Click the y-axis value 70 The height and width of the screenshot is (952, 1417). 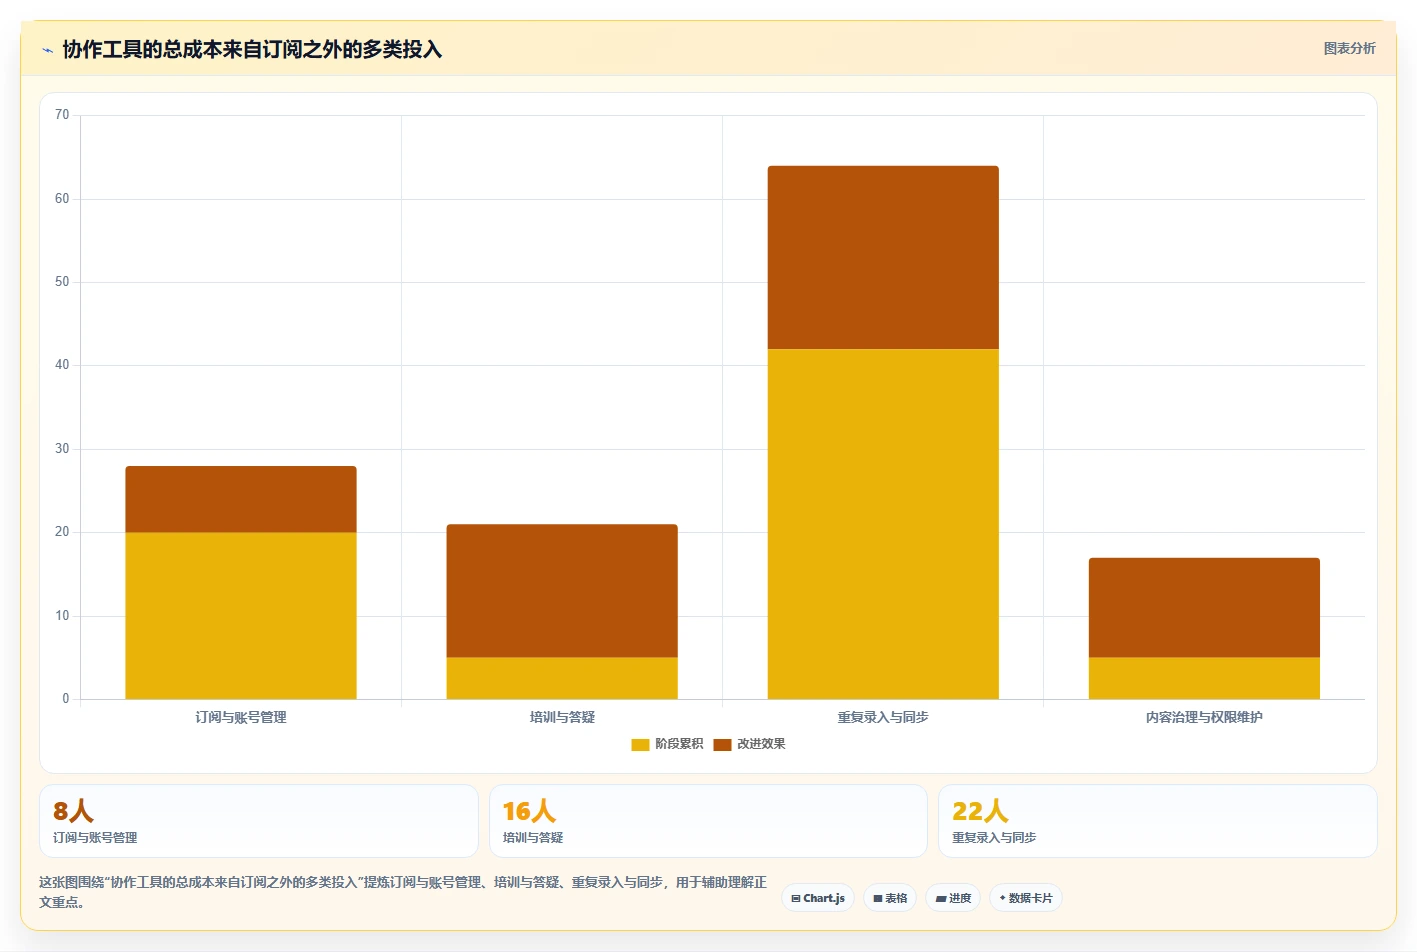point(62,115)
